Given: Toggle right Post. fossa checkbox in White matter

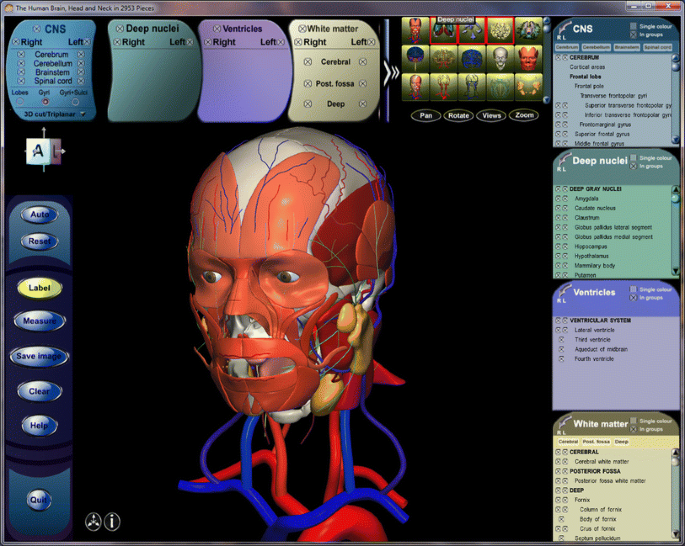Looking at the screenshot, I should pyautogui.click(x=308, y=83).
